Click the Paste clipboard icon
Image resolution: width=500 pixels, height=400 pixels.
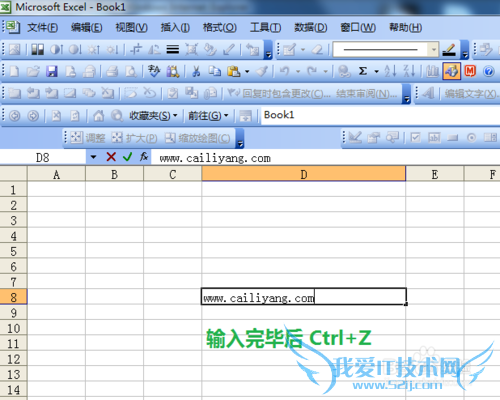point(234,71)
